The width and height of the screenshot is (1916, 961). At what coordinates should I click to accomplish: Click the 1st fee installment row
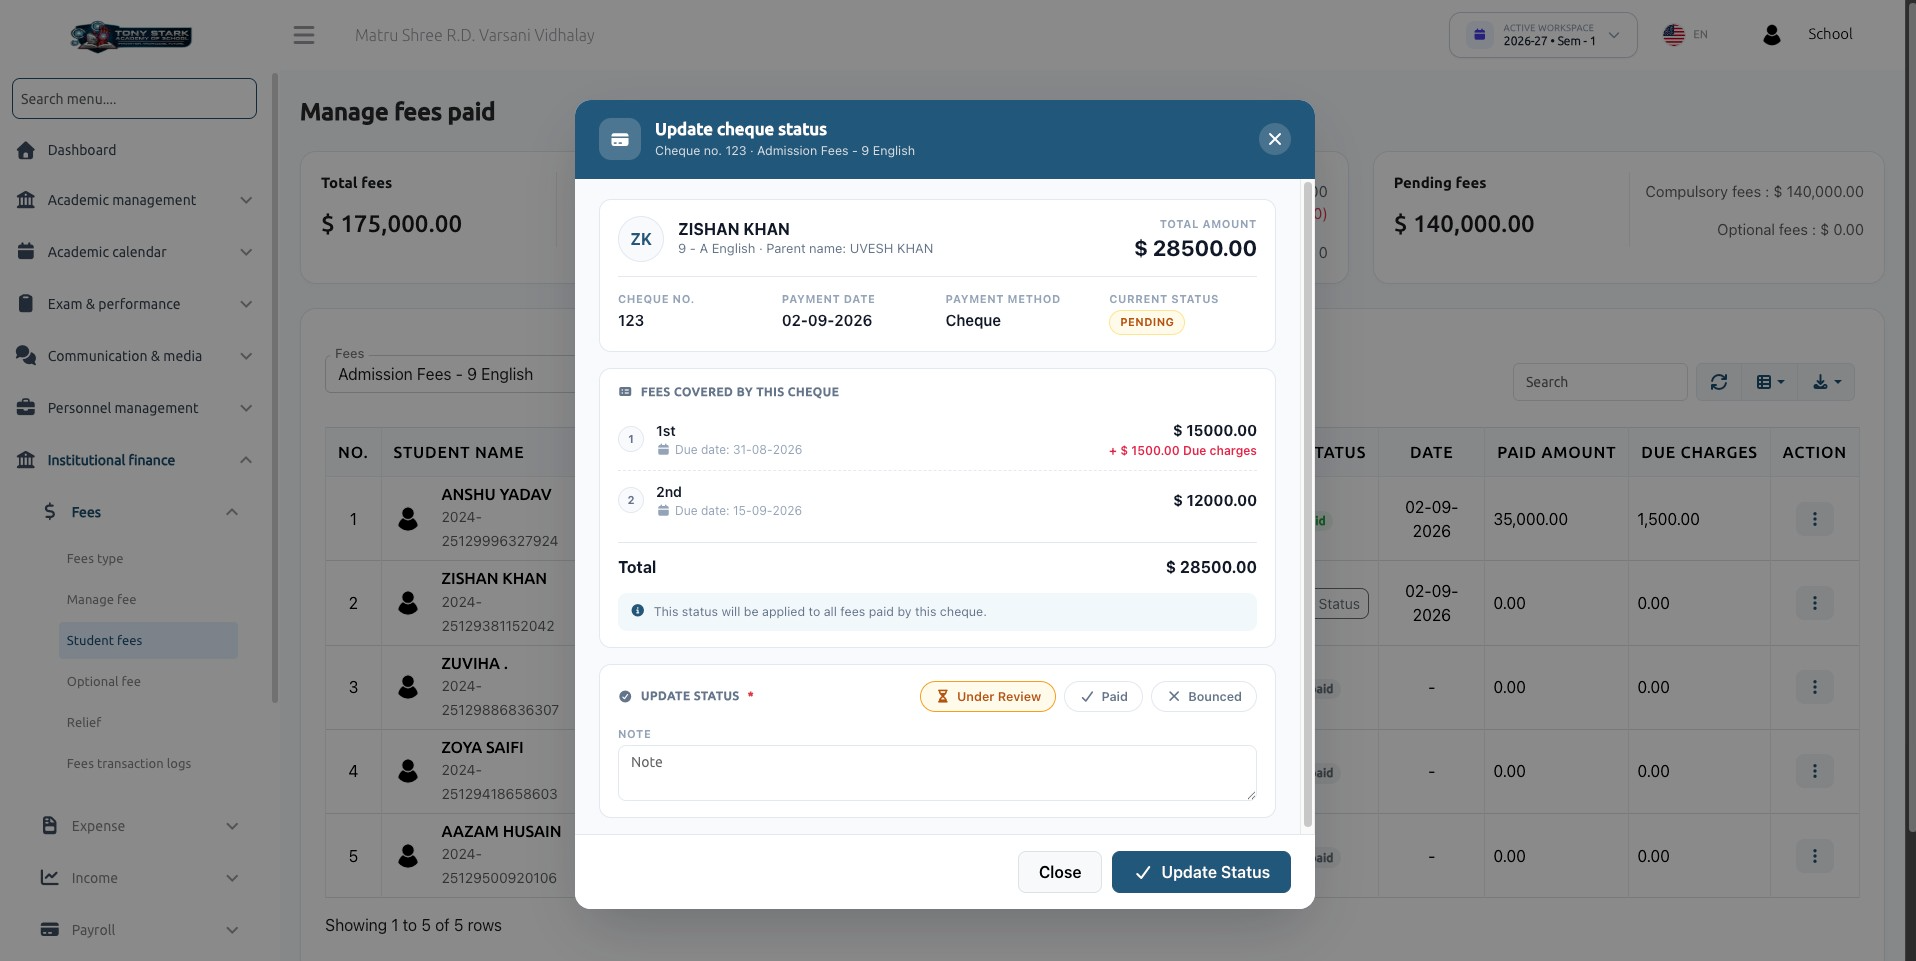937,440
